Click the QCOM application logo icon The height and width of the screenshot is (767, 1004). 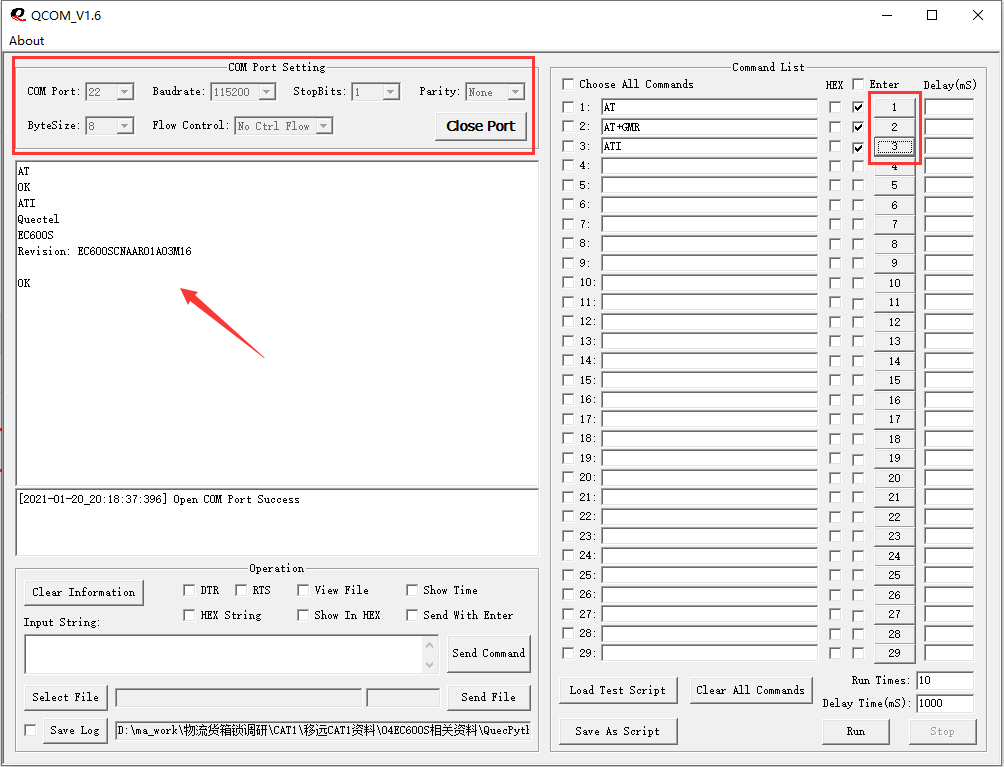pos(18,15)
